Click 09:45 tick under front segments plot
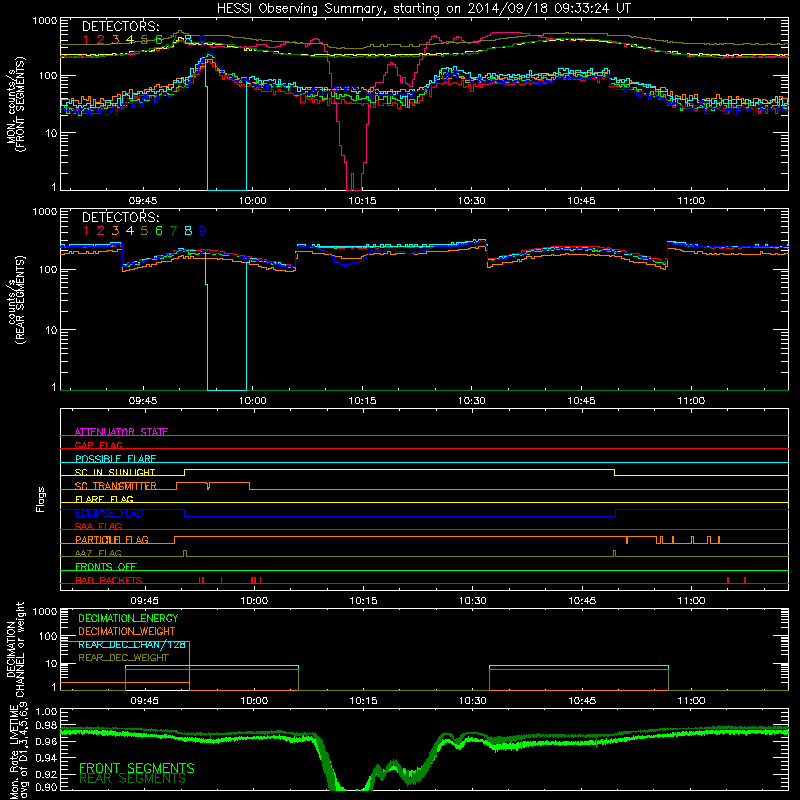The image size is (800, 800). point(143,201)
